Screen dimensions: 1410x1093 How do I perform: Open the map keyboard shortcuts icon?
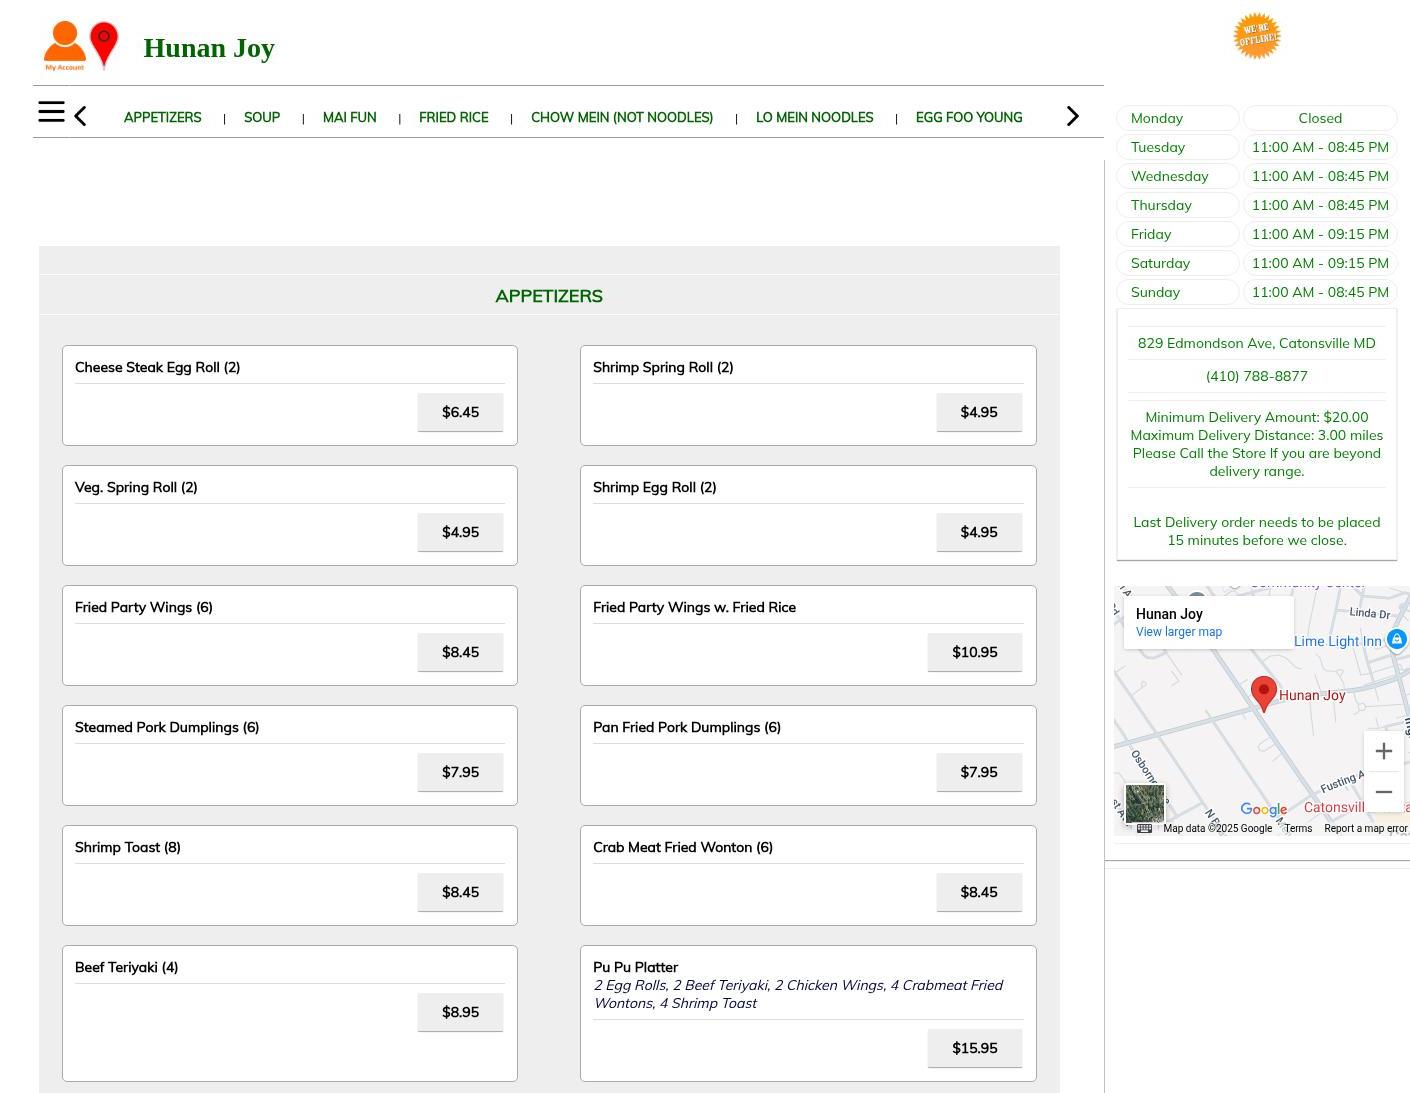pyautogui.click(x=1145, y=828)
